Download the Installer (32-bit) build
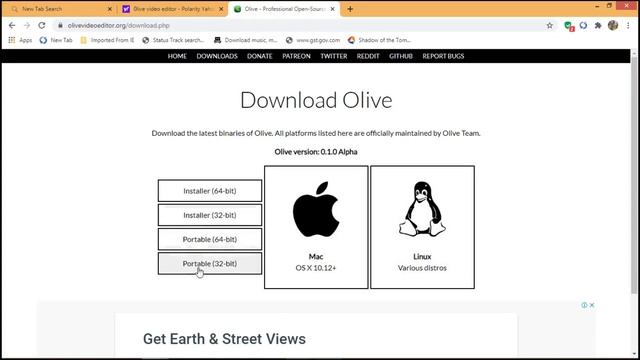This screenshot has width=640, height=360. pos(210,215)
